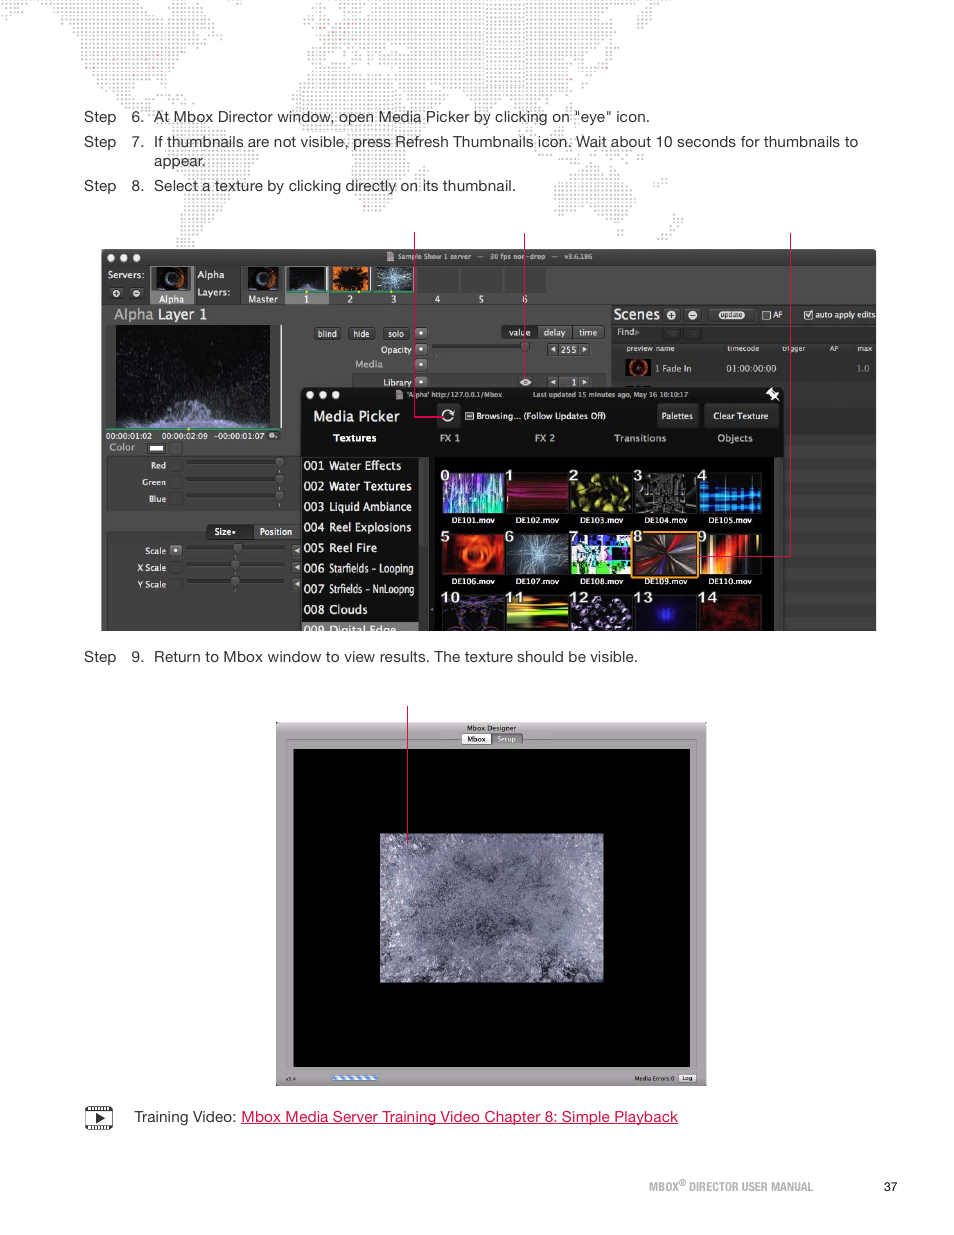Select the delay tab
954x1235 pixels.
(555, 333)
